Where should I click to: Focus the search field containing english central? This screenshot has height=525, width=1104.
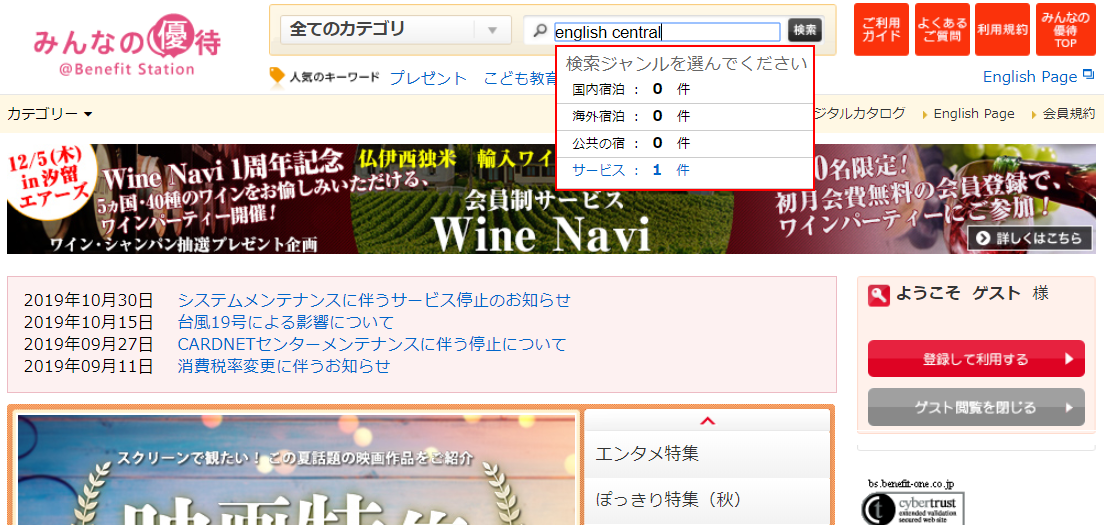[667, 32]
